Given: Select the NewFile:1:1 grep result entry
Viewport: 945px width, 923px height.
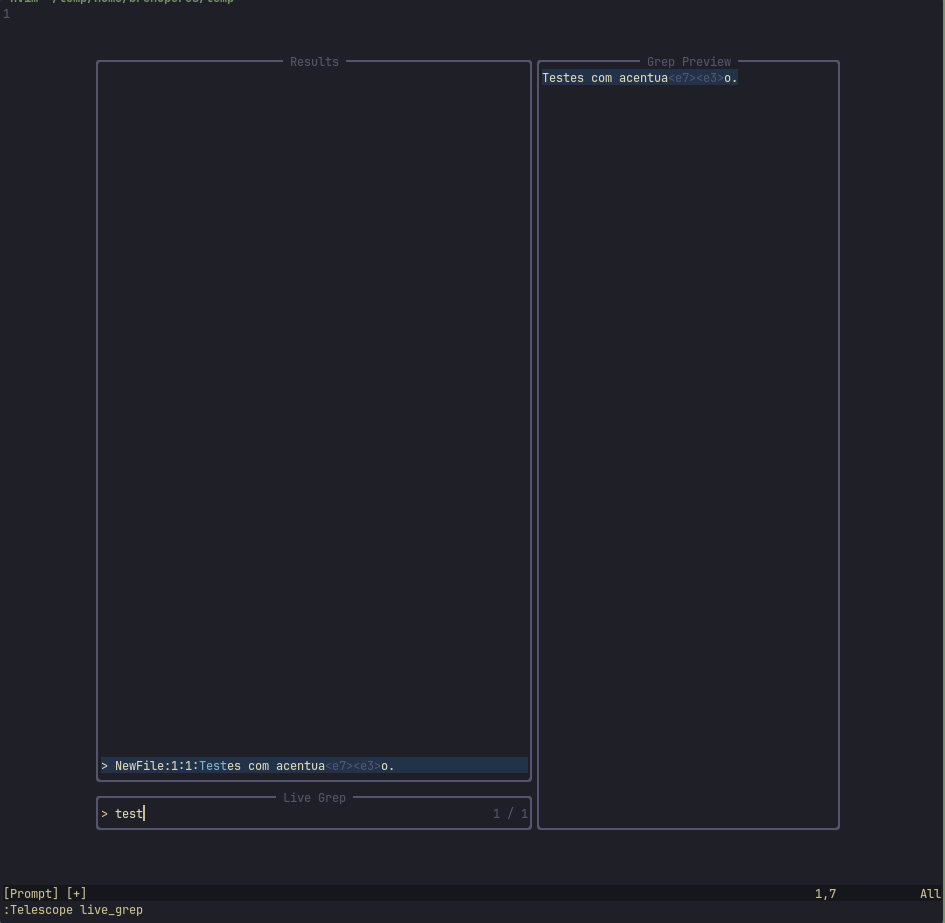Looking at the screenshot, I should [x=247, y=765].
